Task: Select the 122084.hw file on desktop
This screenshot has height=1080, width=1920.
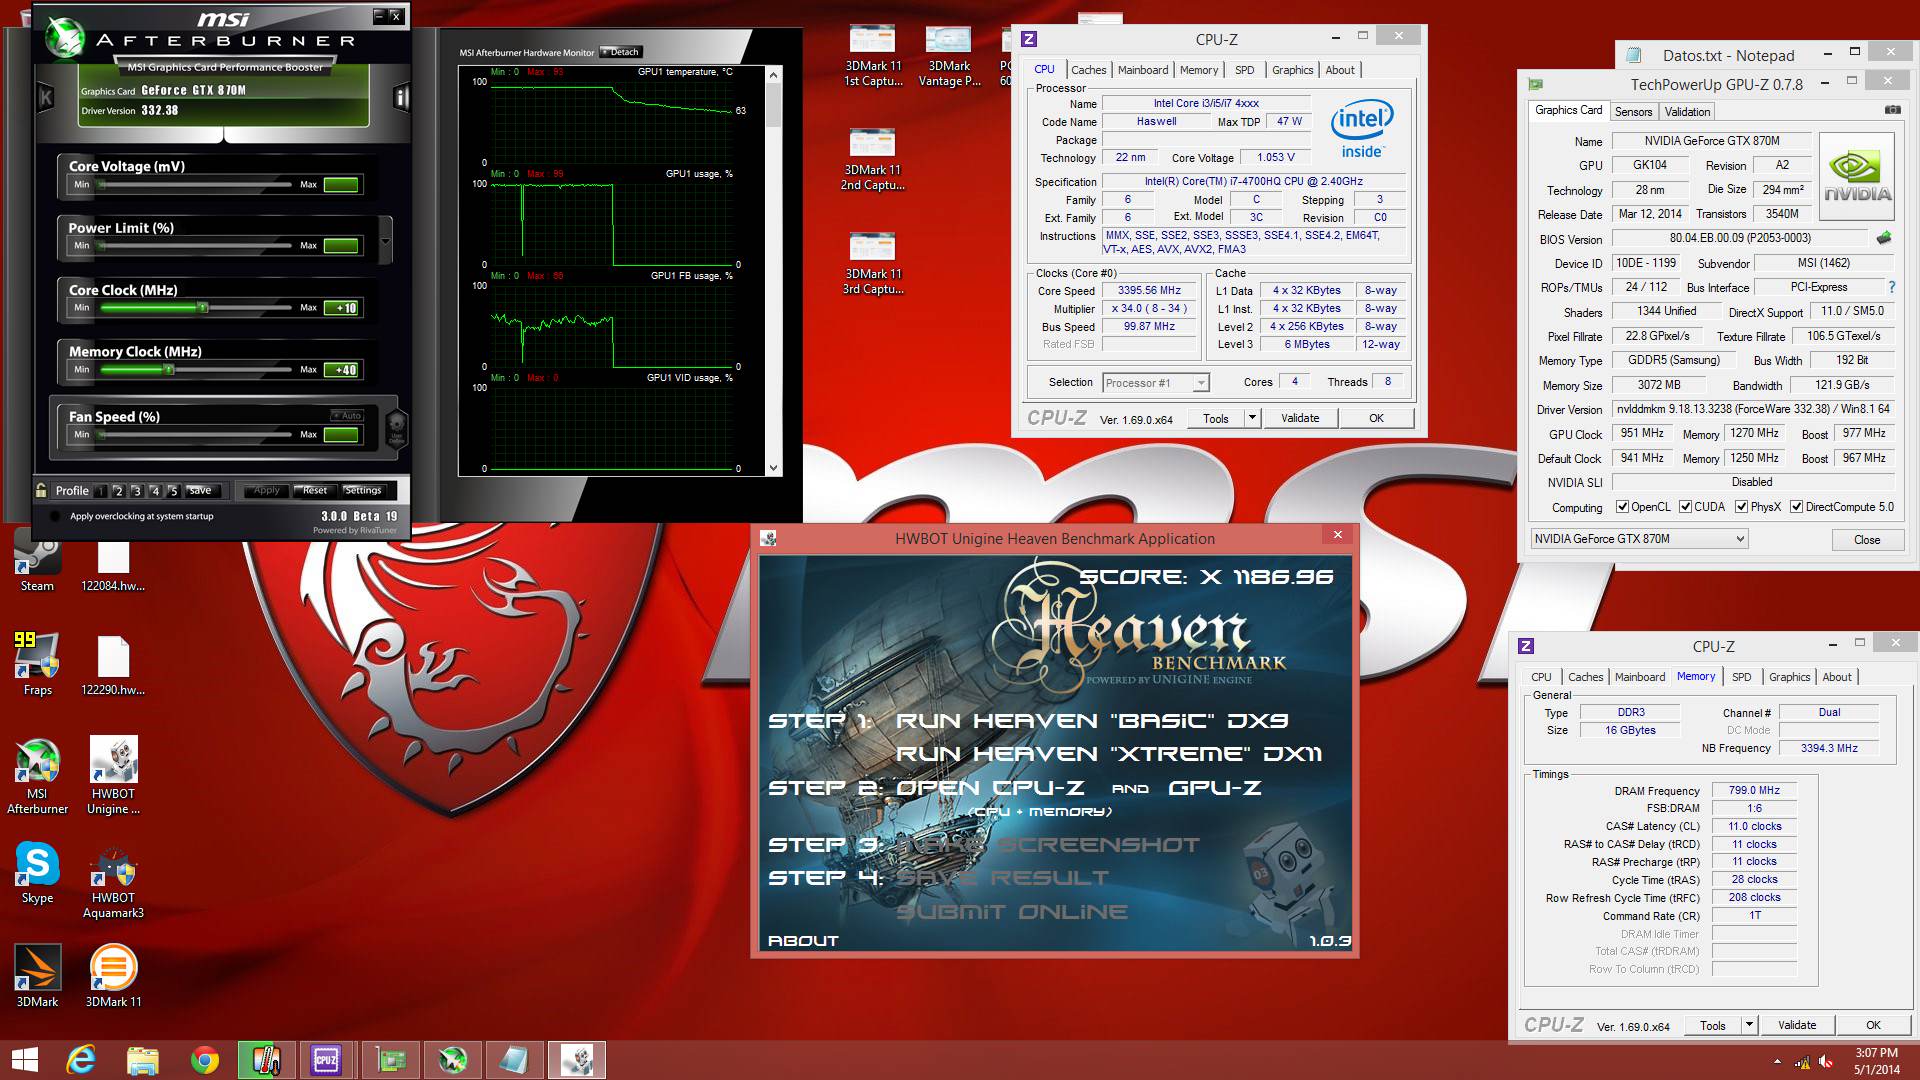Action: (x=113, y=565)
